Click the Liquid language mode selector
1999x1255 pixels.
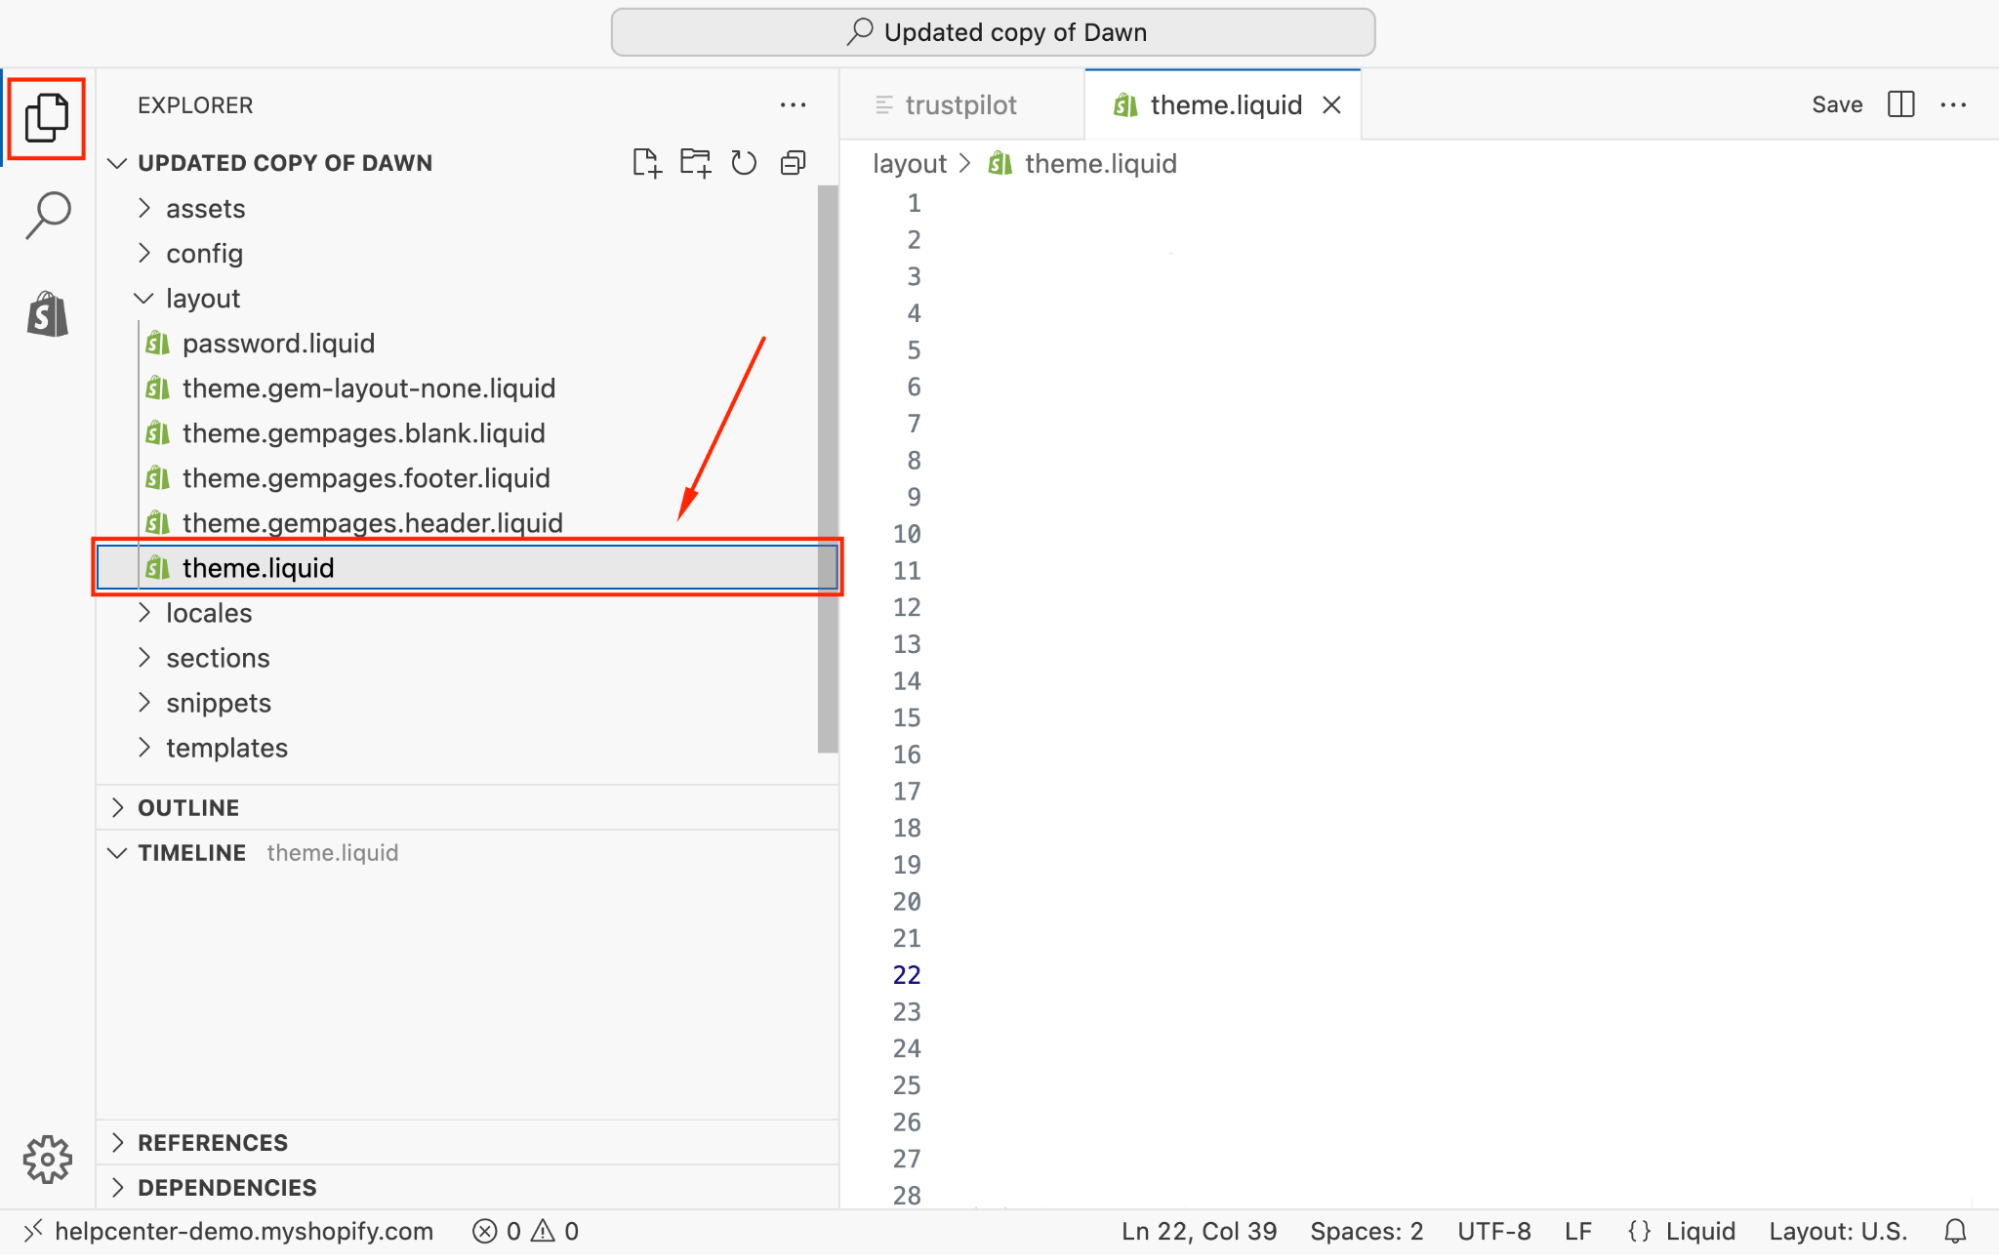[1683, 1231]
